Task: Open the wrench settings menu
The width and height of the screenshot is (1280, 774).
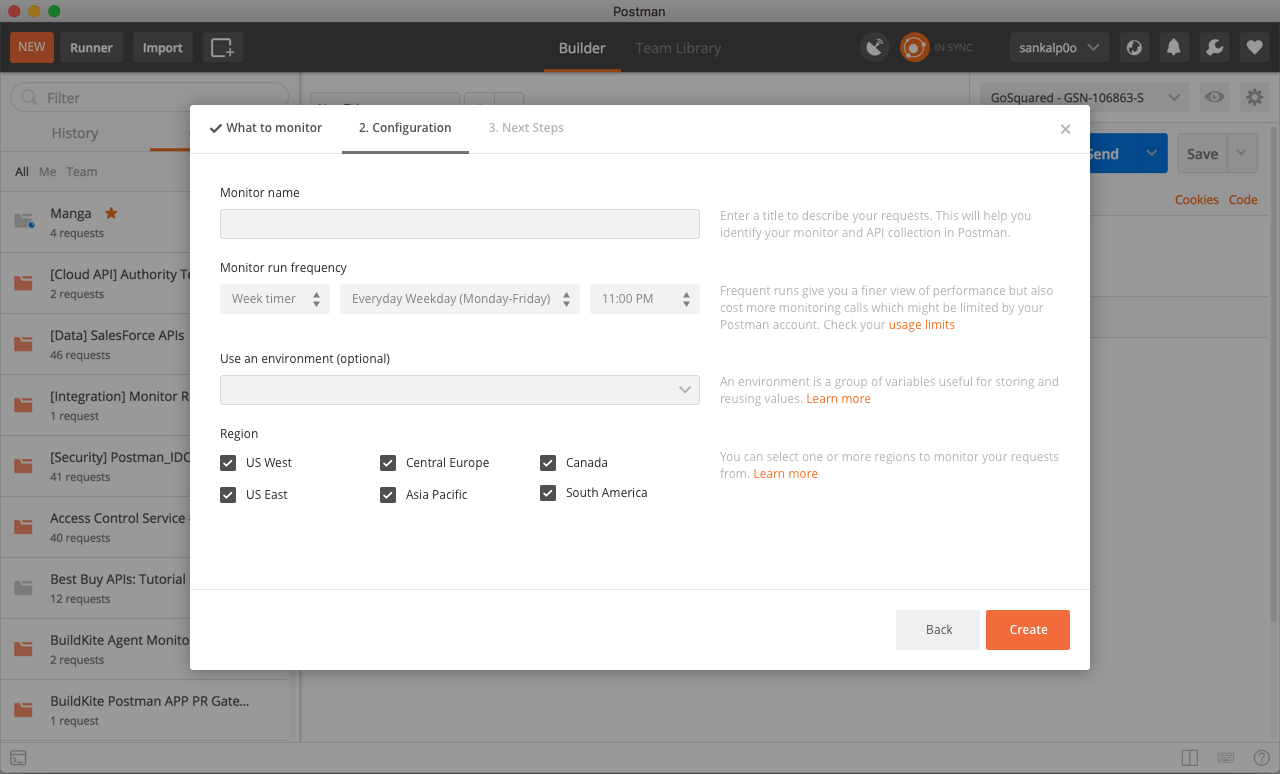Action: tap(1214, 47)
